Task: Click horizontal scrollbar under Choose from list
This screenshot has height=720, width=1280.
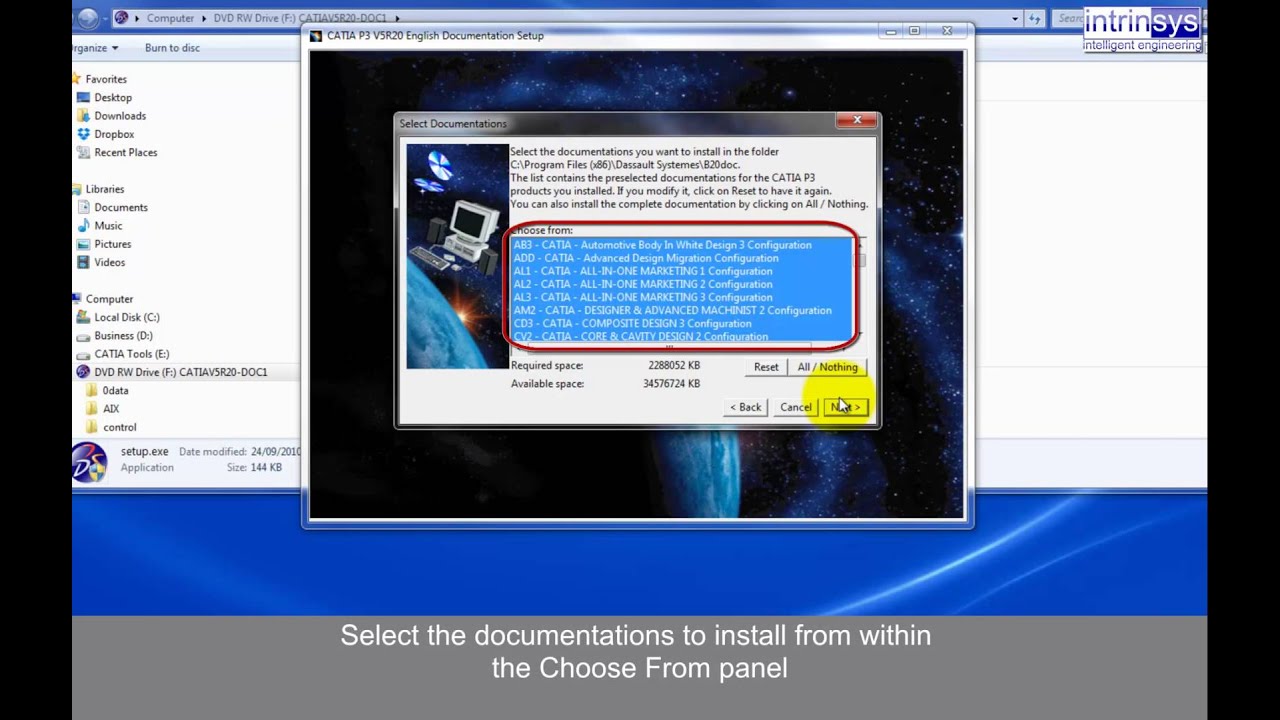Action: pos(683,349)
